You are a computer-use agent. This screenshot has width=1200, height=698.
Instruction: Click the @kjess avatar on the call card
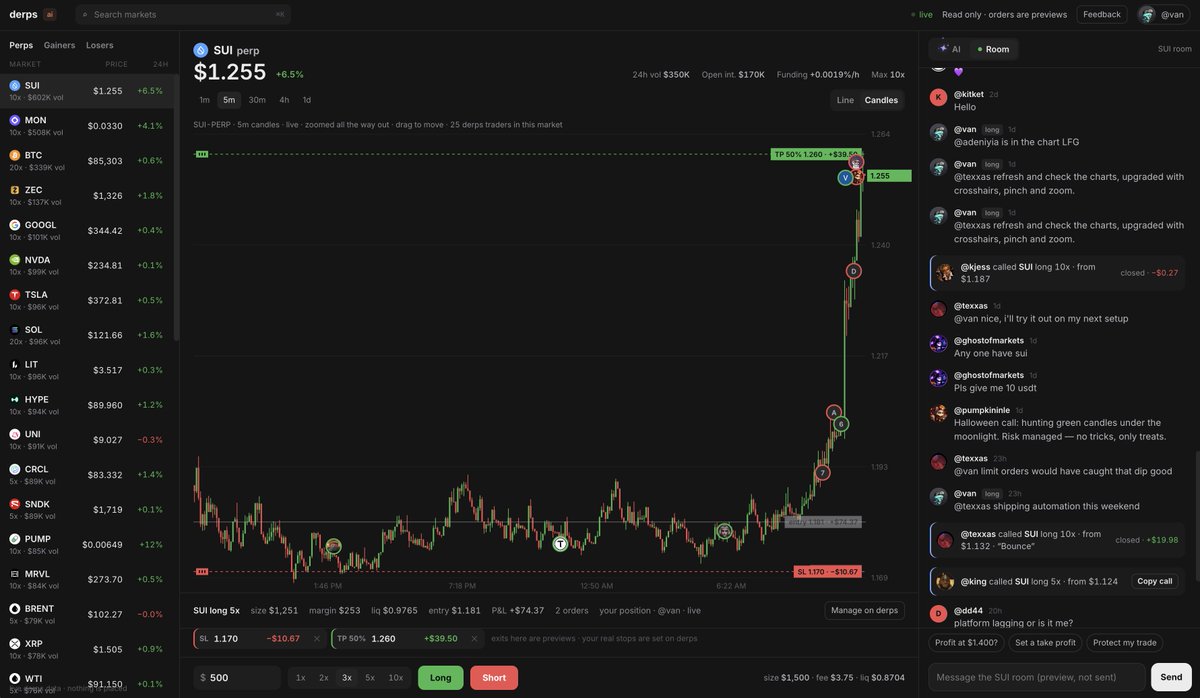(945, 272)
